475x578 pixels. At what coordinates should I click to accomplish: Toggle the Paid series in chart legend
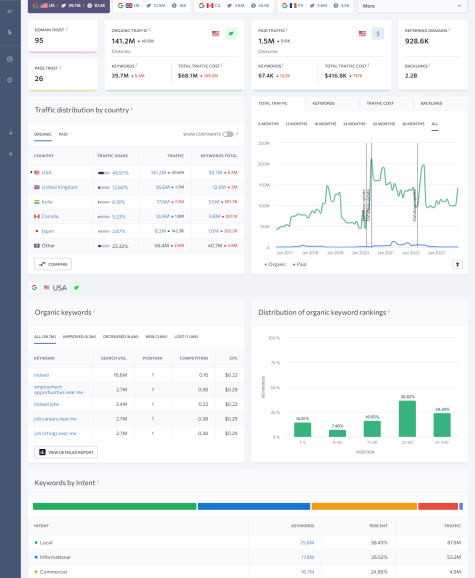coord(299,264)
